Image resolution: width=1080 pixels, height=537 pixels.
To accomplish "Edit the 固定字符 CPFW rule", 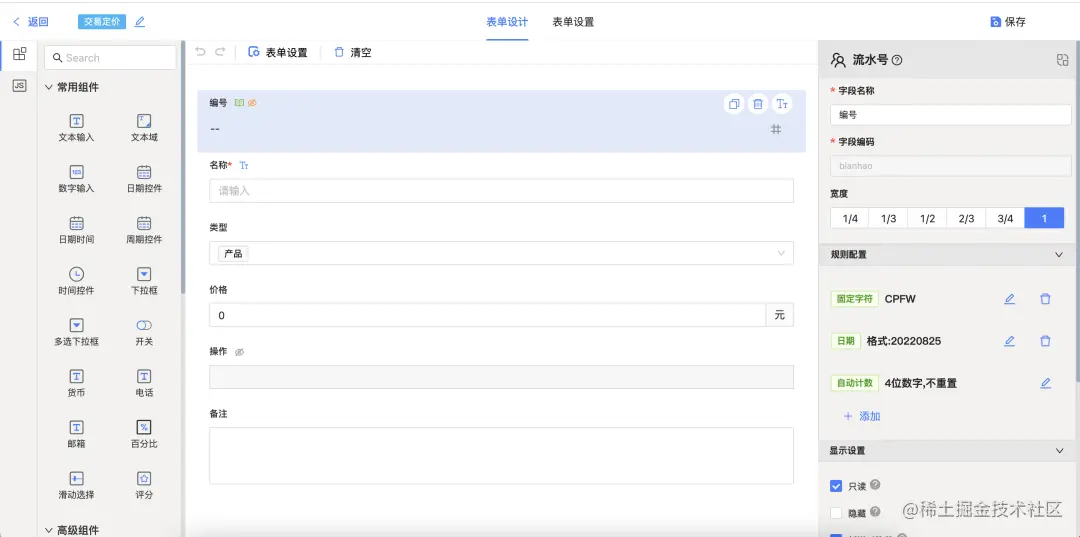I will click(x=1010, y=299).
